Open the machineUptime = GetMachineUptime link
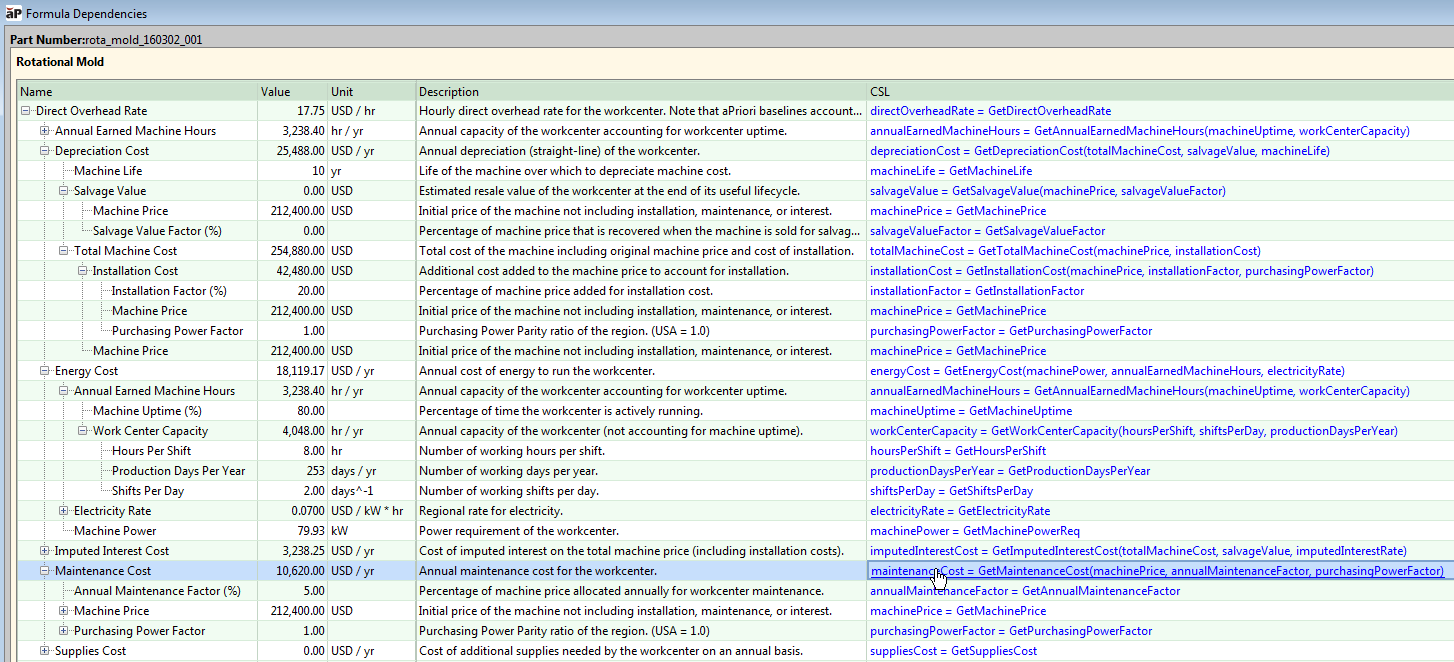The height and width of the screenshot is (662, 1454). 970,411
